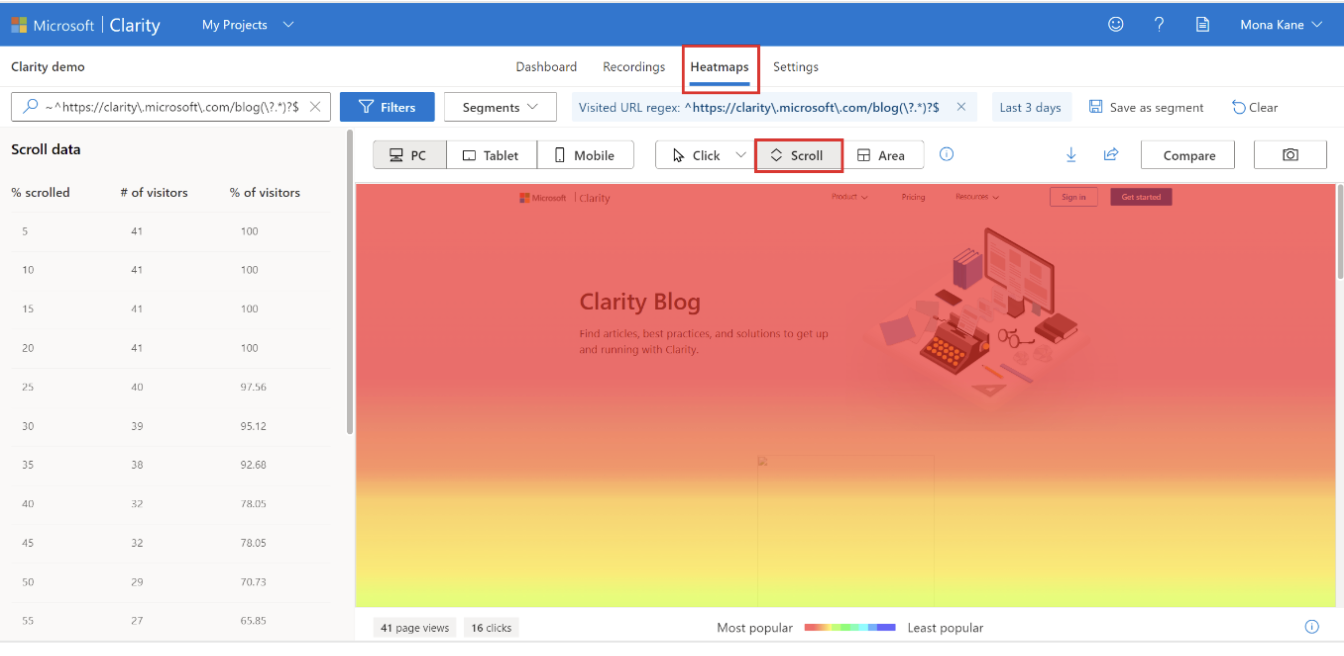Viewport: 1344px width, 656px height.
Task: Click the Scroll data panel heading
Action: pos(46,149)
